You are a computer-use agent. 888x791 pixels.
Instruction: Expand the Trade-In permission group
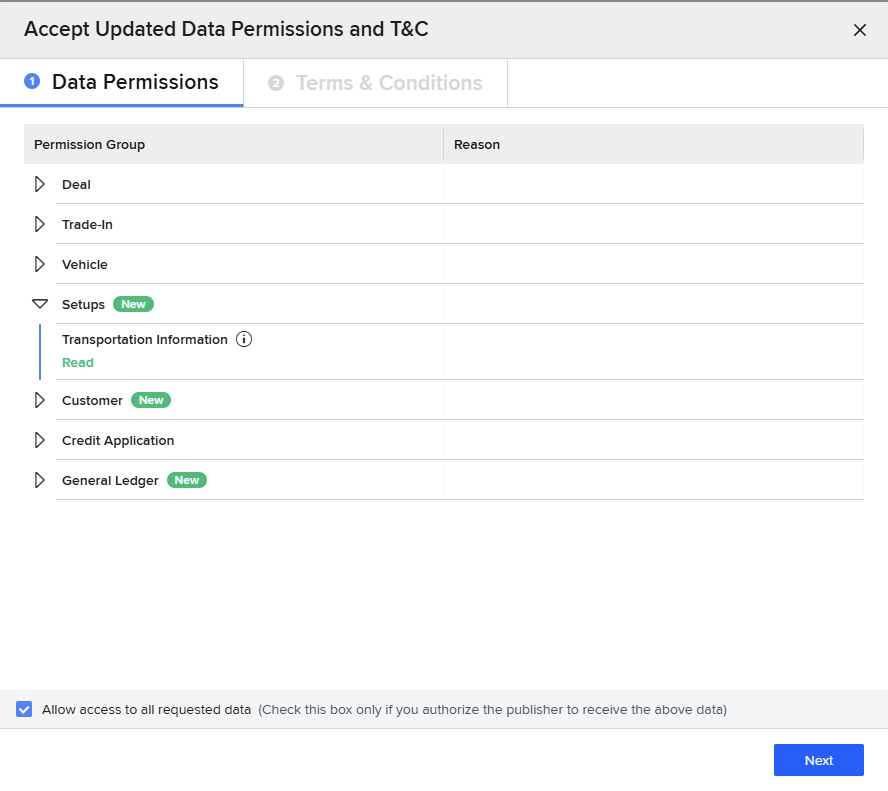[40, 224]
